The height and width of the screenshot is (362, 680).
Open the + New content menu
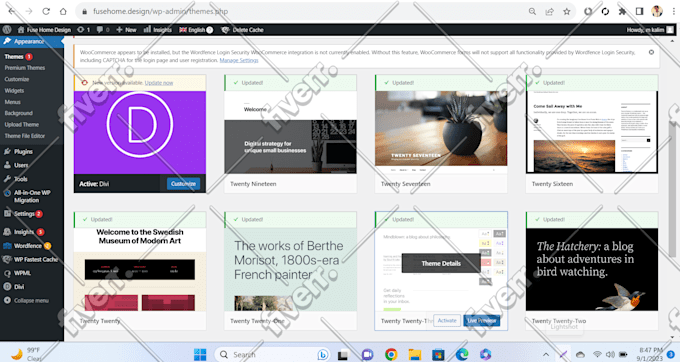click(x=126, y=29)
